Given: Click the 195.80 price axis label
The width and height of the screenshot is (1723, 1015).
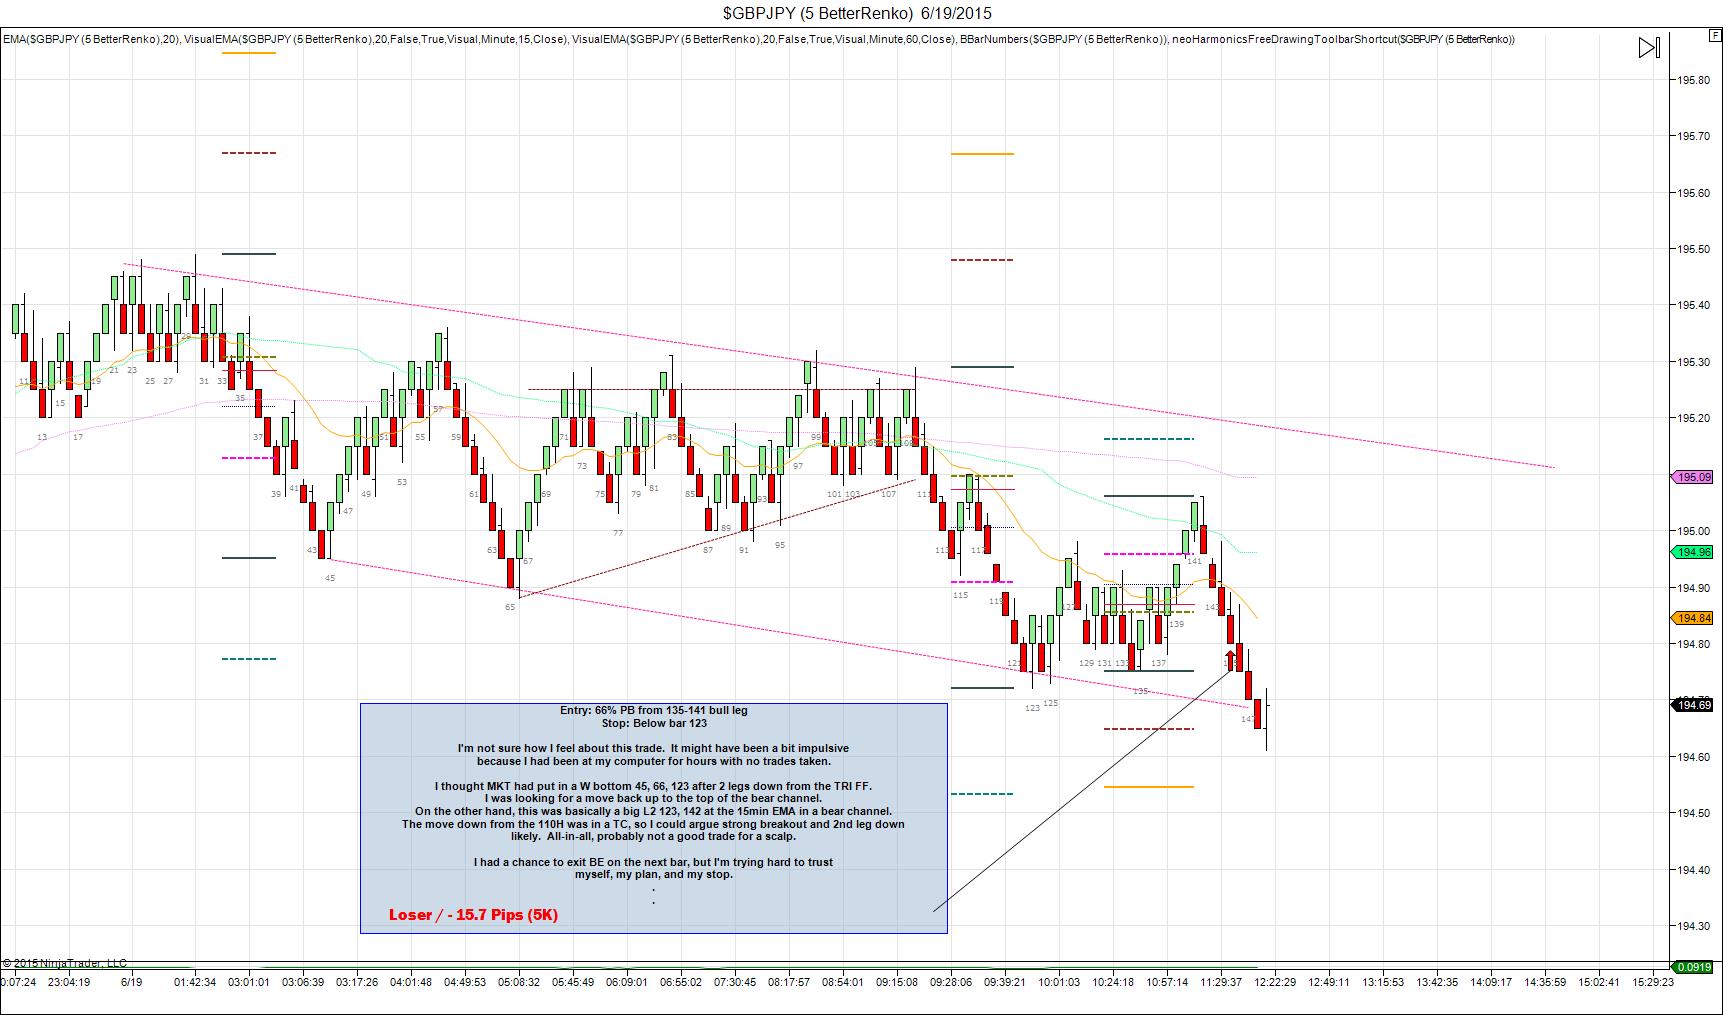Looking at the screenshot, I should pyautogui.click(x=1691, y=80).
